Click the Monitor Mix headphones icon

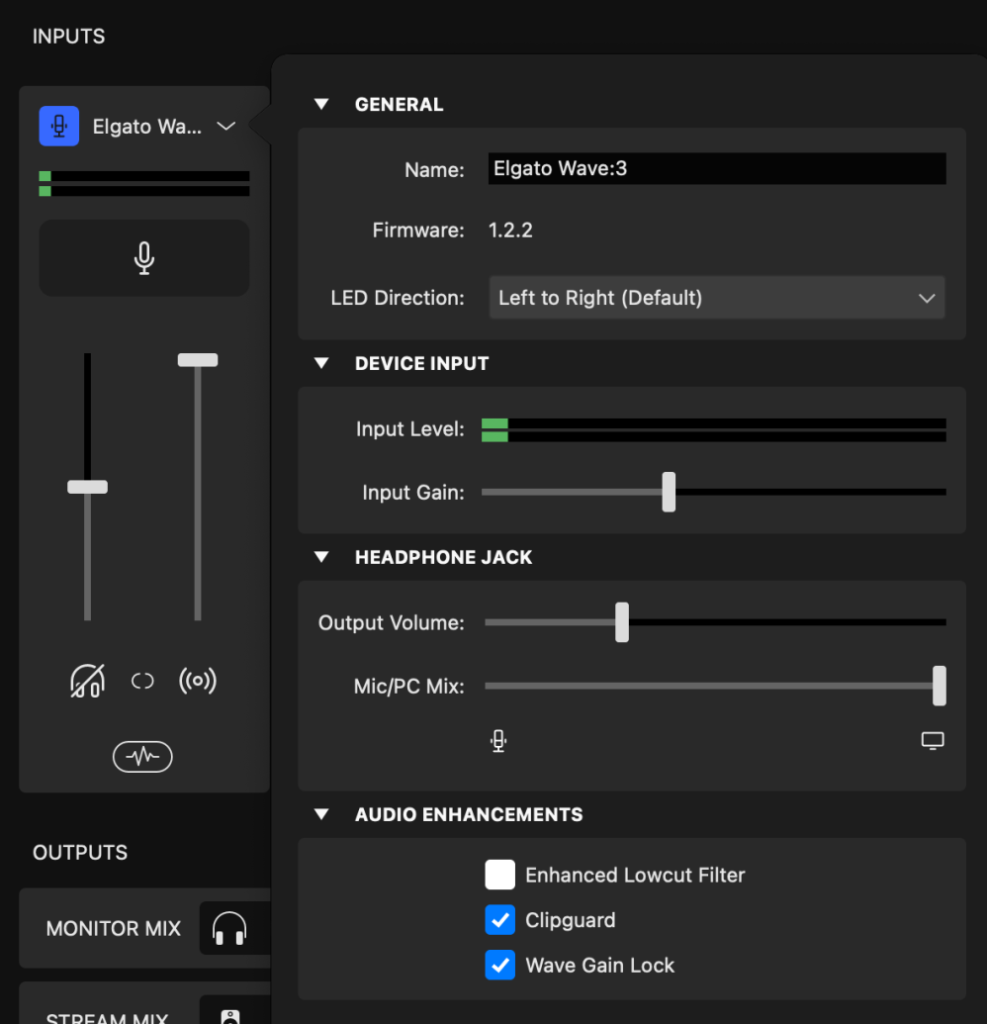229,928
